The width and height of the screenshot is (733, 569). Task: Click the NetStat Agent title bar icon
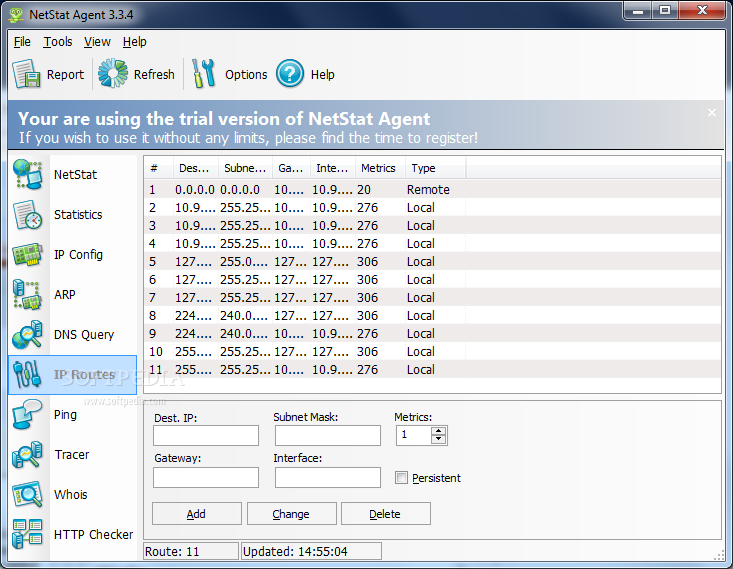point(16,14)
